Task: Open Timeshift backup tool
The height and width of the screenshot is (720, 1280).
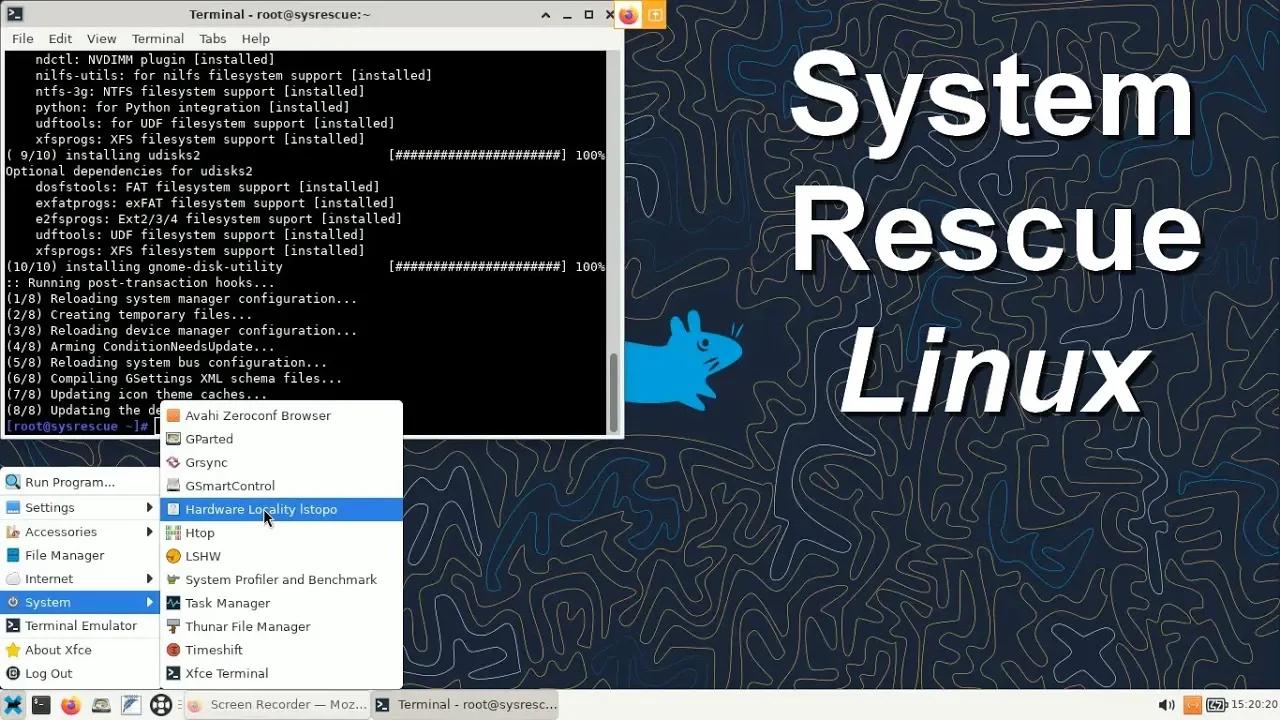Action: pos(213,649)
